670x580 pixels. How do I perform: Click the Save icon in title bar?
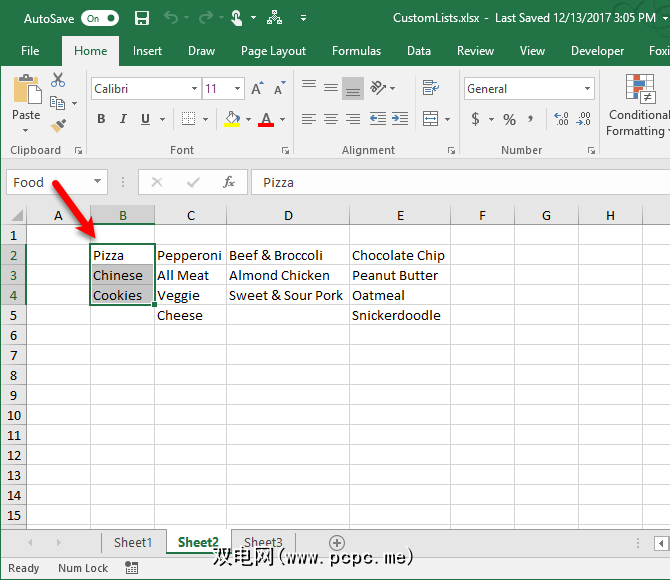141,18
